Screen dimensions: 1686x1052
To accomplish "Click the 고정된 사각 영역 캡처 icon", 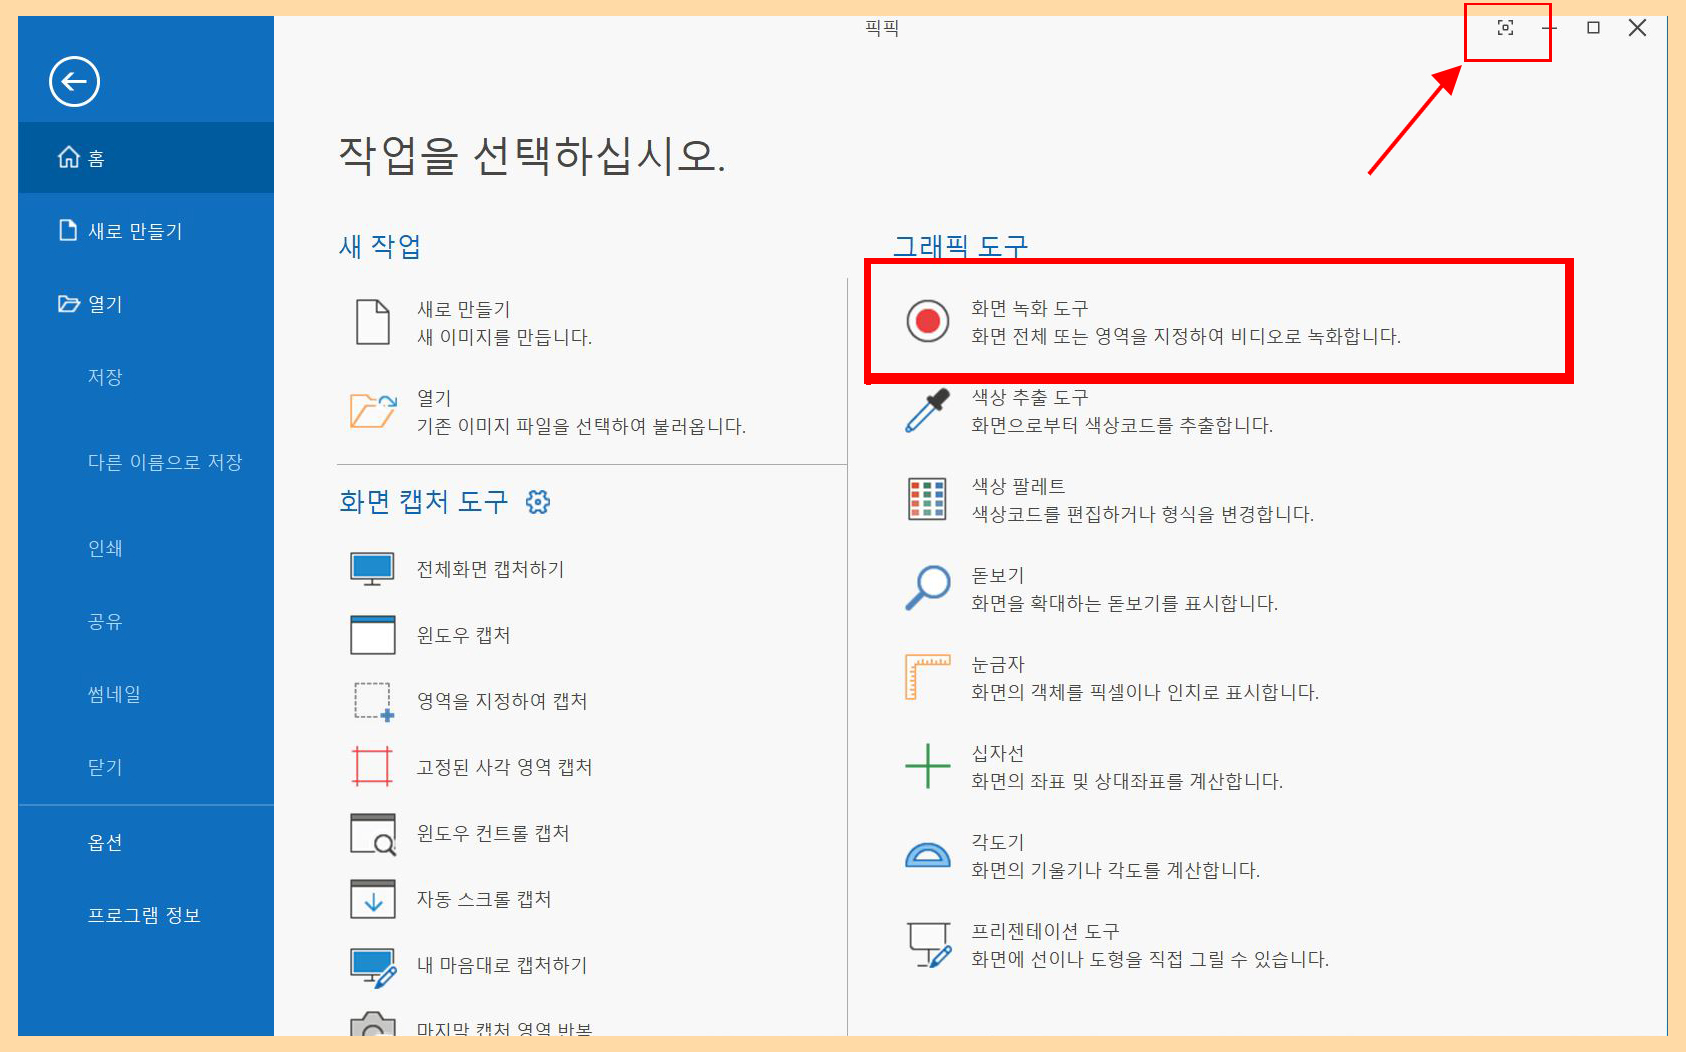I will point(372,767).
